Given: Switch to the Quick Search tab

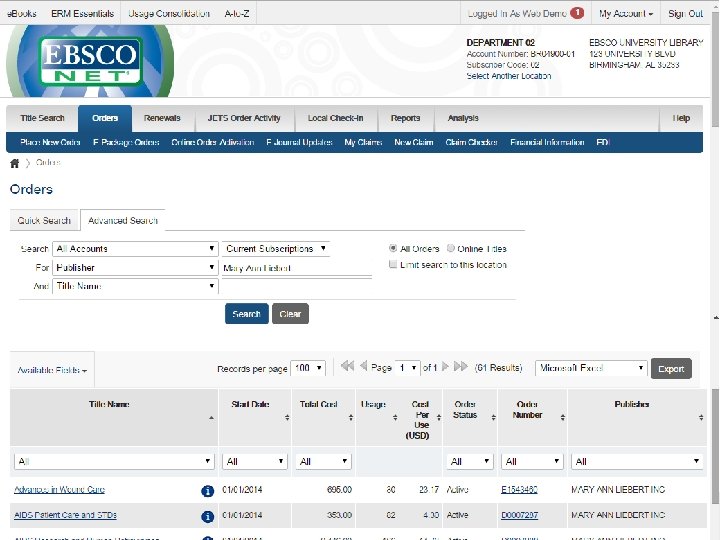Looking at the screenshot, I should click(x=45, y=220).
